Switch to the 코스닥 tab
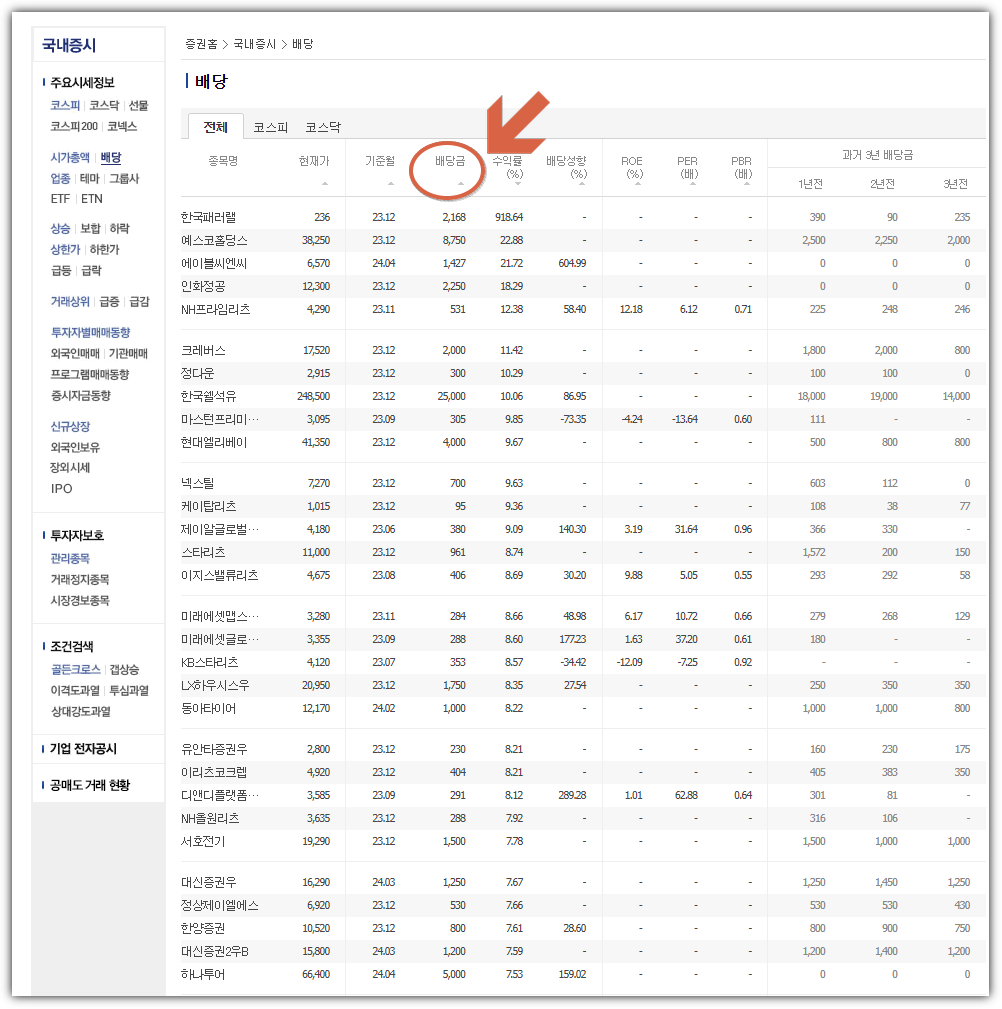Screen dimensions: 1002x1009 tap(322, 127)
